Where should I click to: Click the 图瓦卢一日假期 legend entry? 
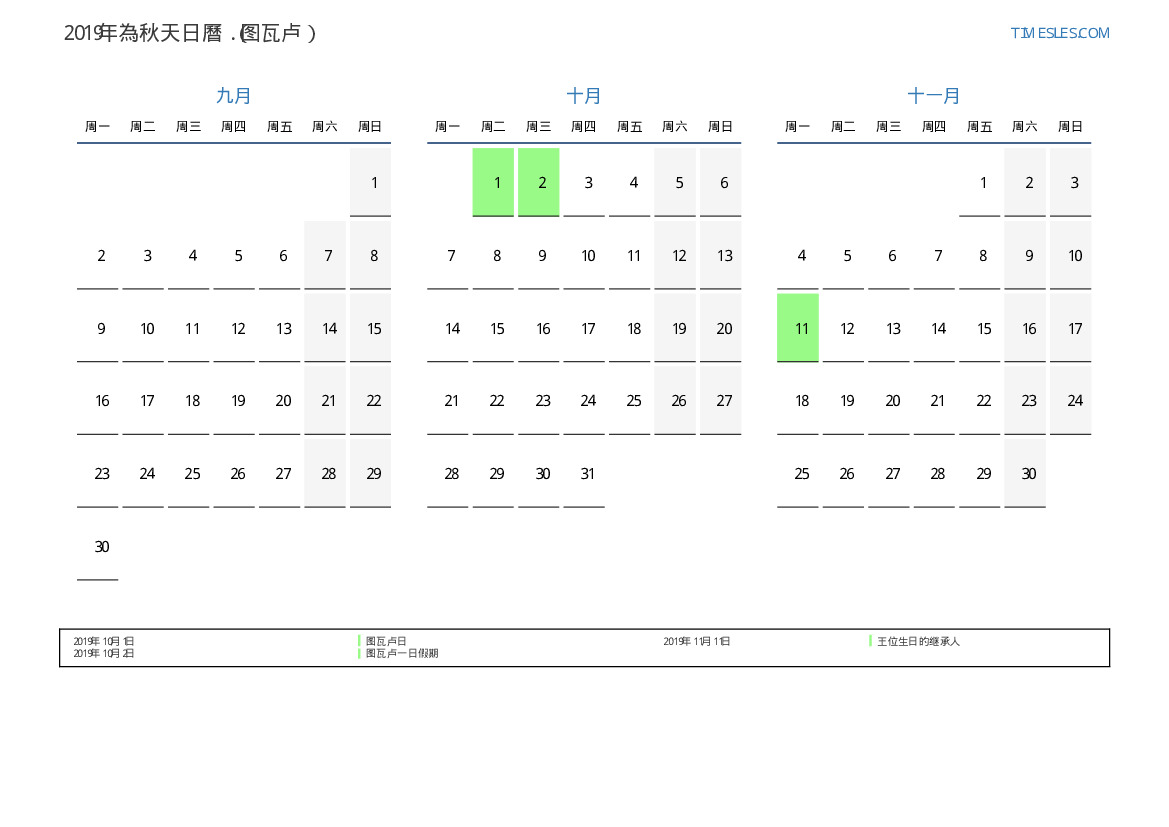click(x=402, y=653)
